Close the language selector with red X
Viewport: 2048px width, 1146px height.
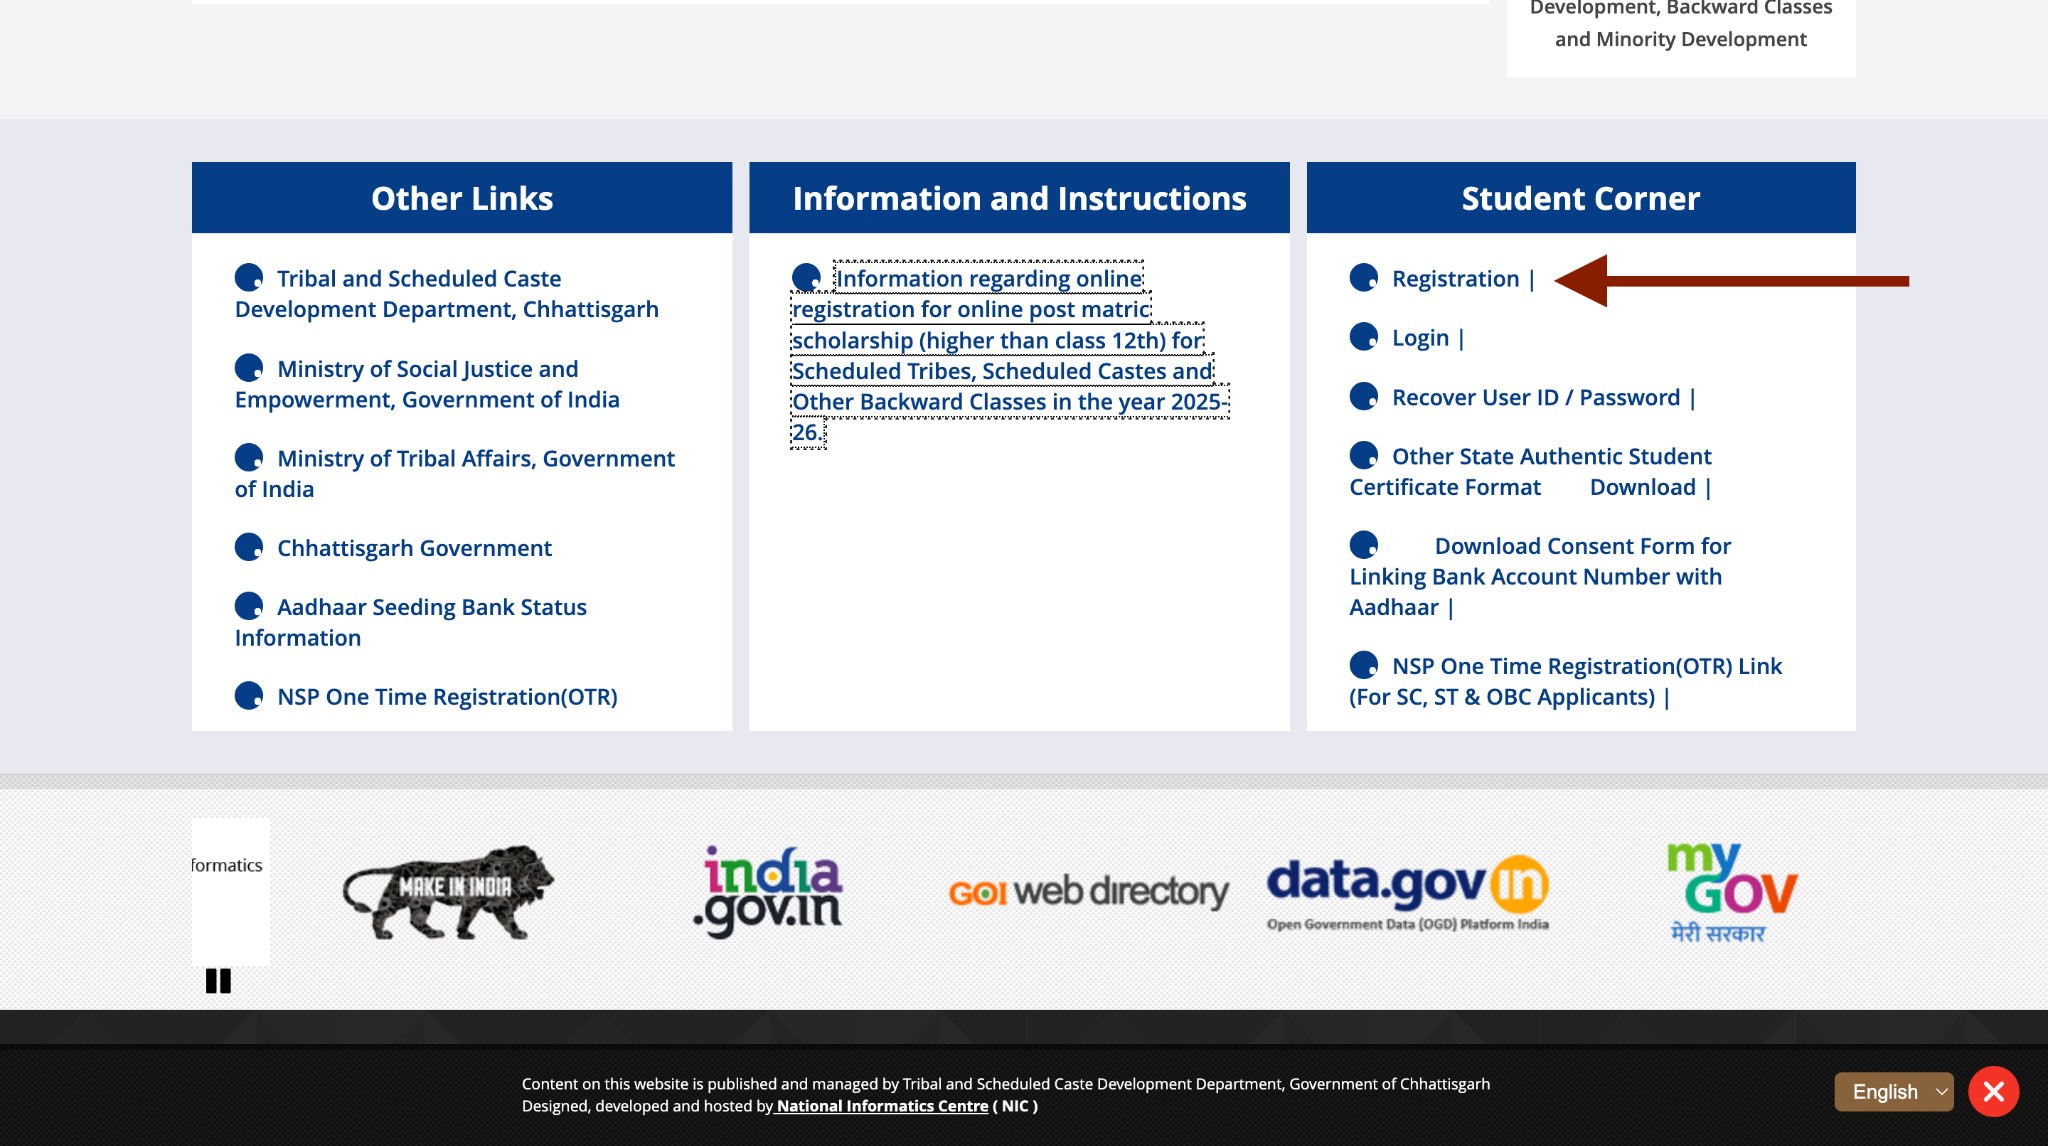point(1993,1092)
